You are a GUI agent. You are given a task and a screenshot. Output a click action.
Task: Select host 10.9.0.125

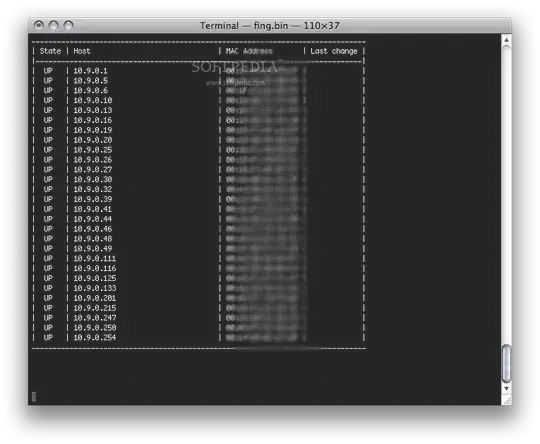click(x=95, y=278)
